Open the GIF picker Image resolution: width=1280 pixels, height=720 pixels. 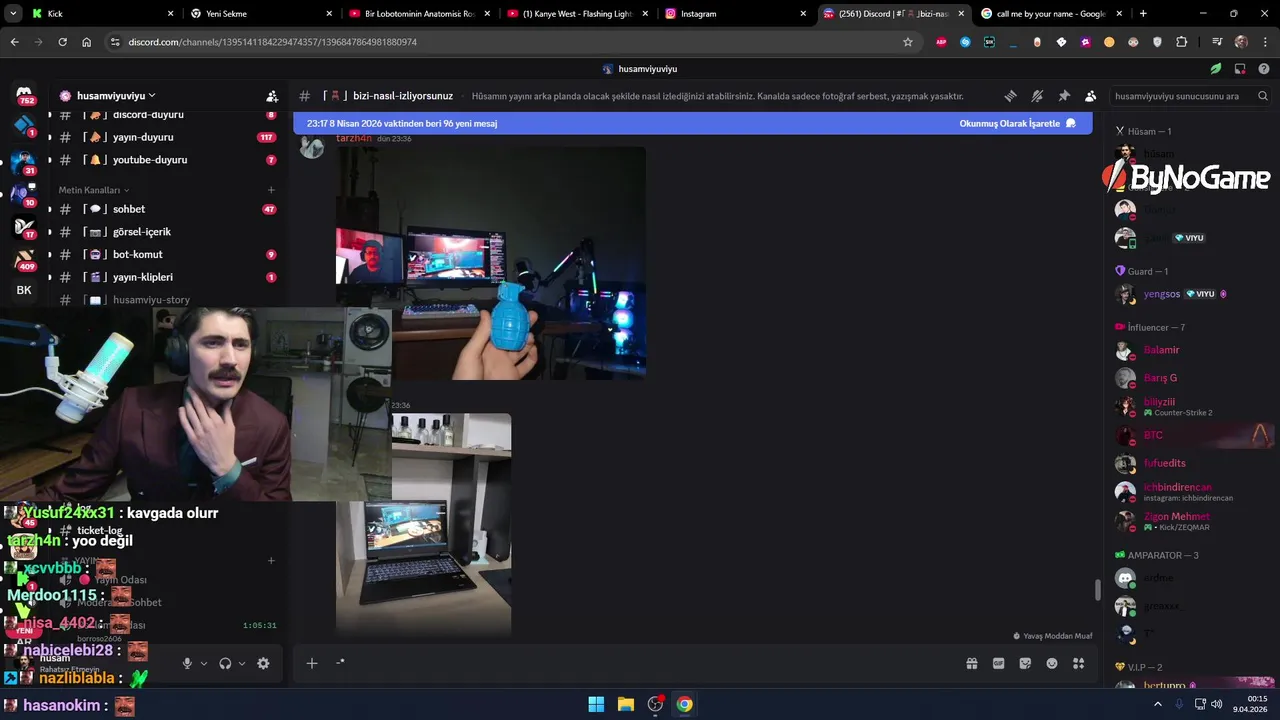998,663
